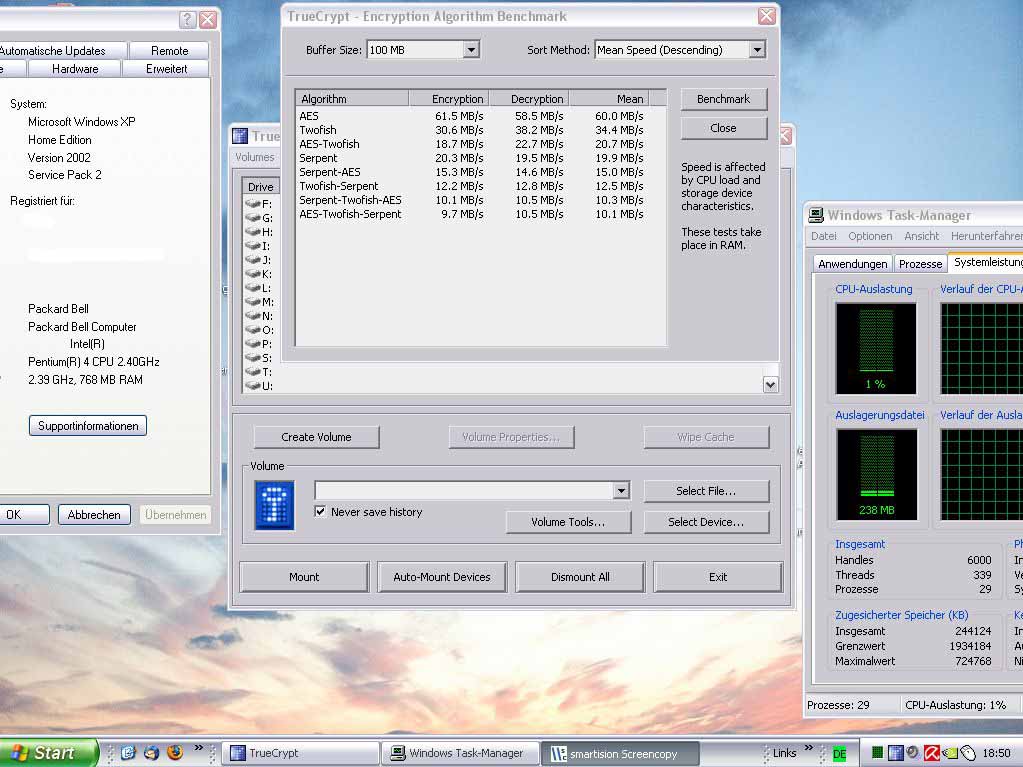Select the AES-Twofish-Serpent row
This screenshot has width=1023, height=767.
(x=471, y=214)
